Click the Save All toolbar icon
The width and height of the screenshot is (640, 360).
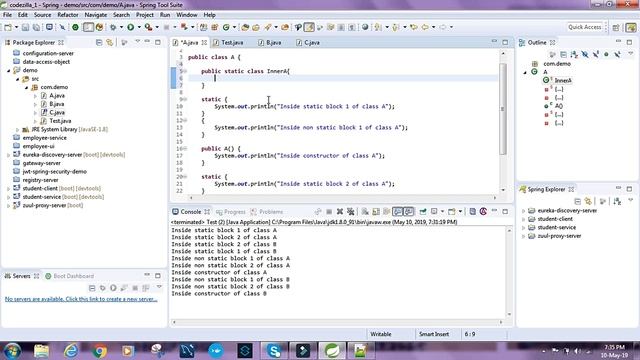[36, 27]
